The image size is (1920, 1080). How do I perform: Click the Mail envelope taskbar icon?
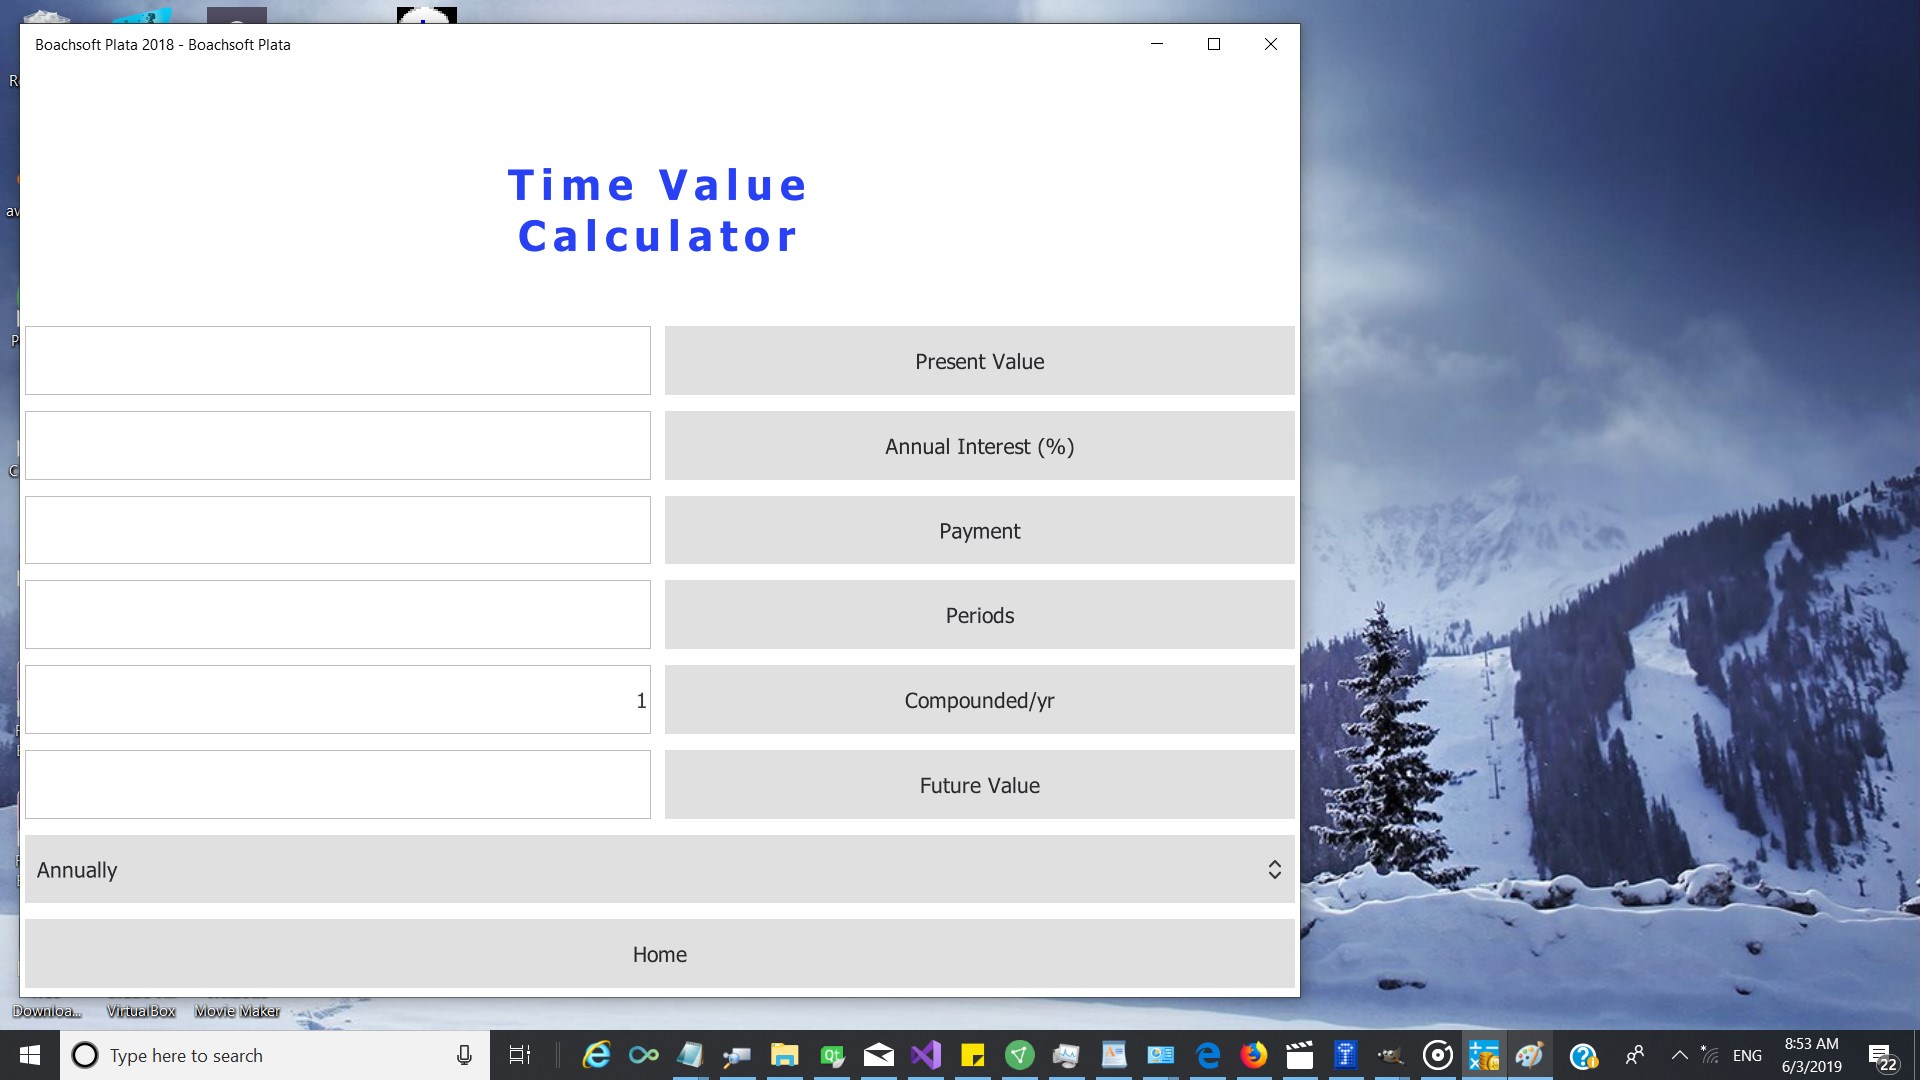coord(879,1055)
